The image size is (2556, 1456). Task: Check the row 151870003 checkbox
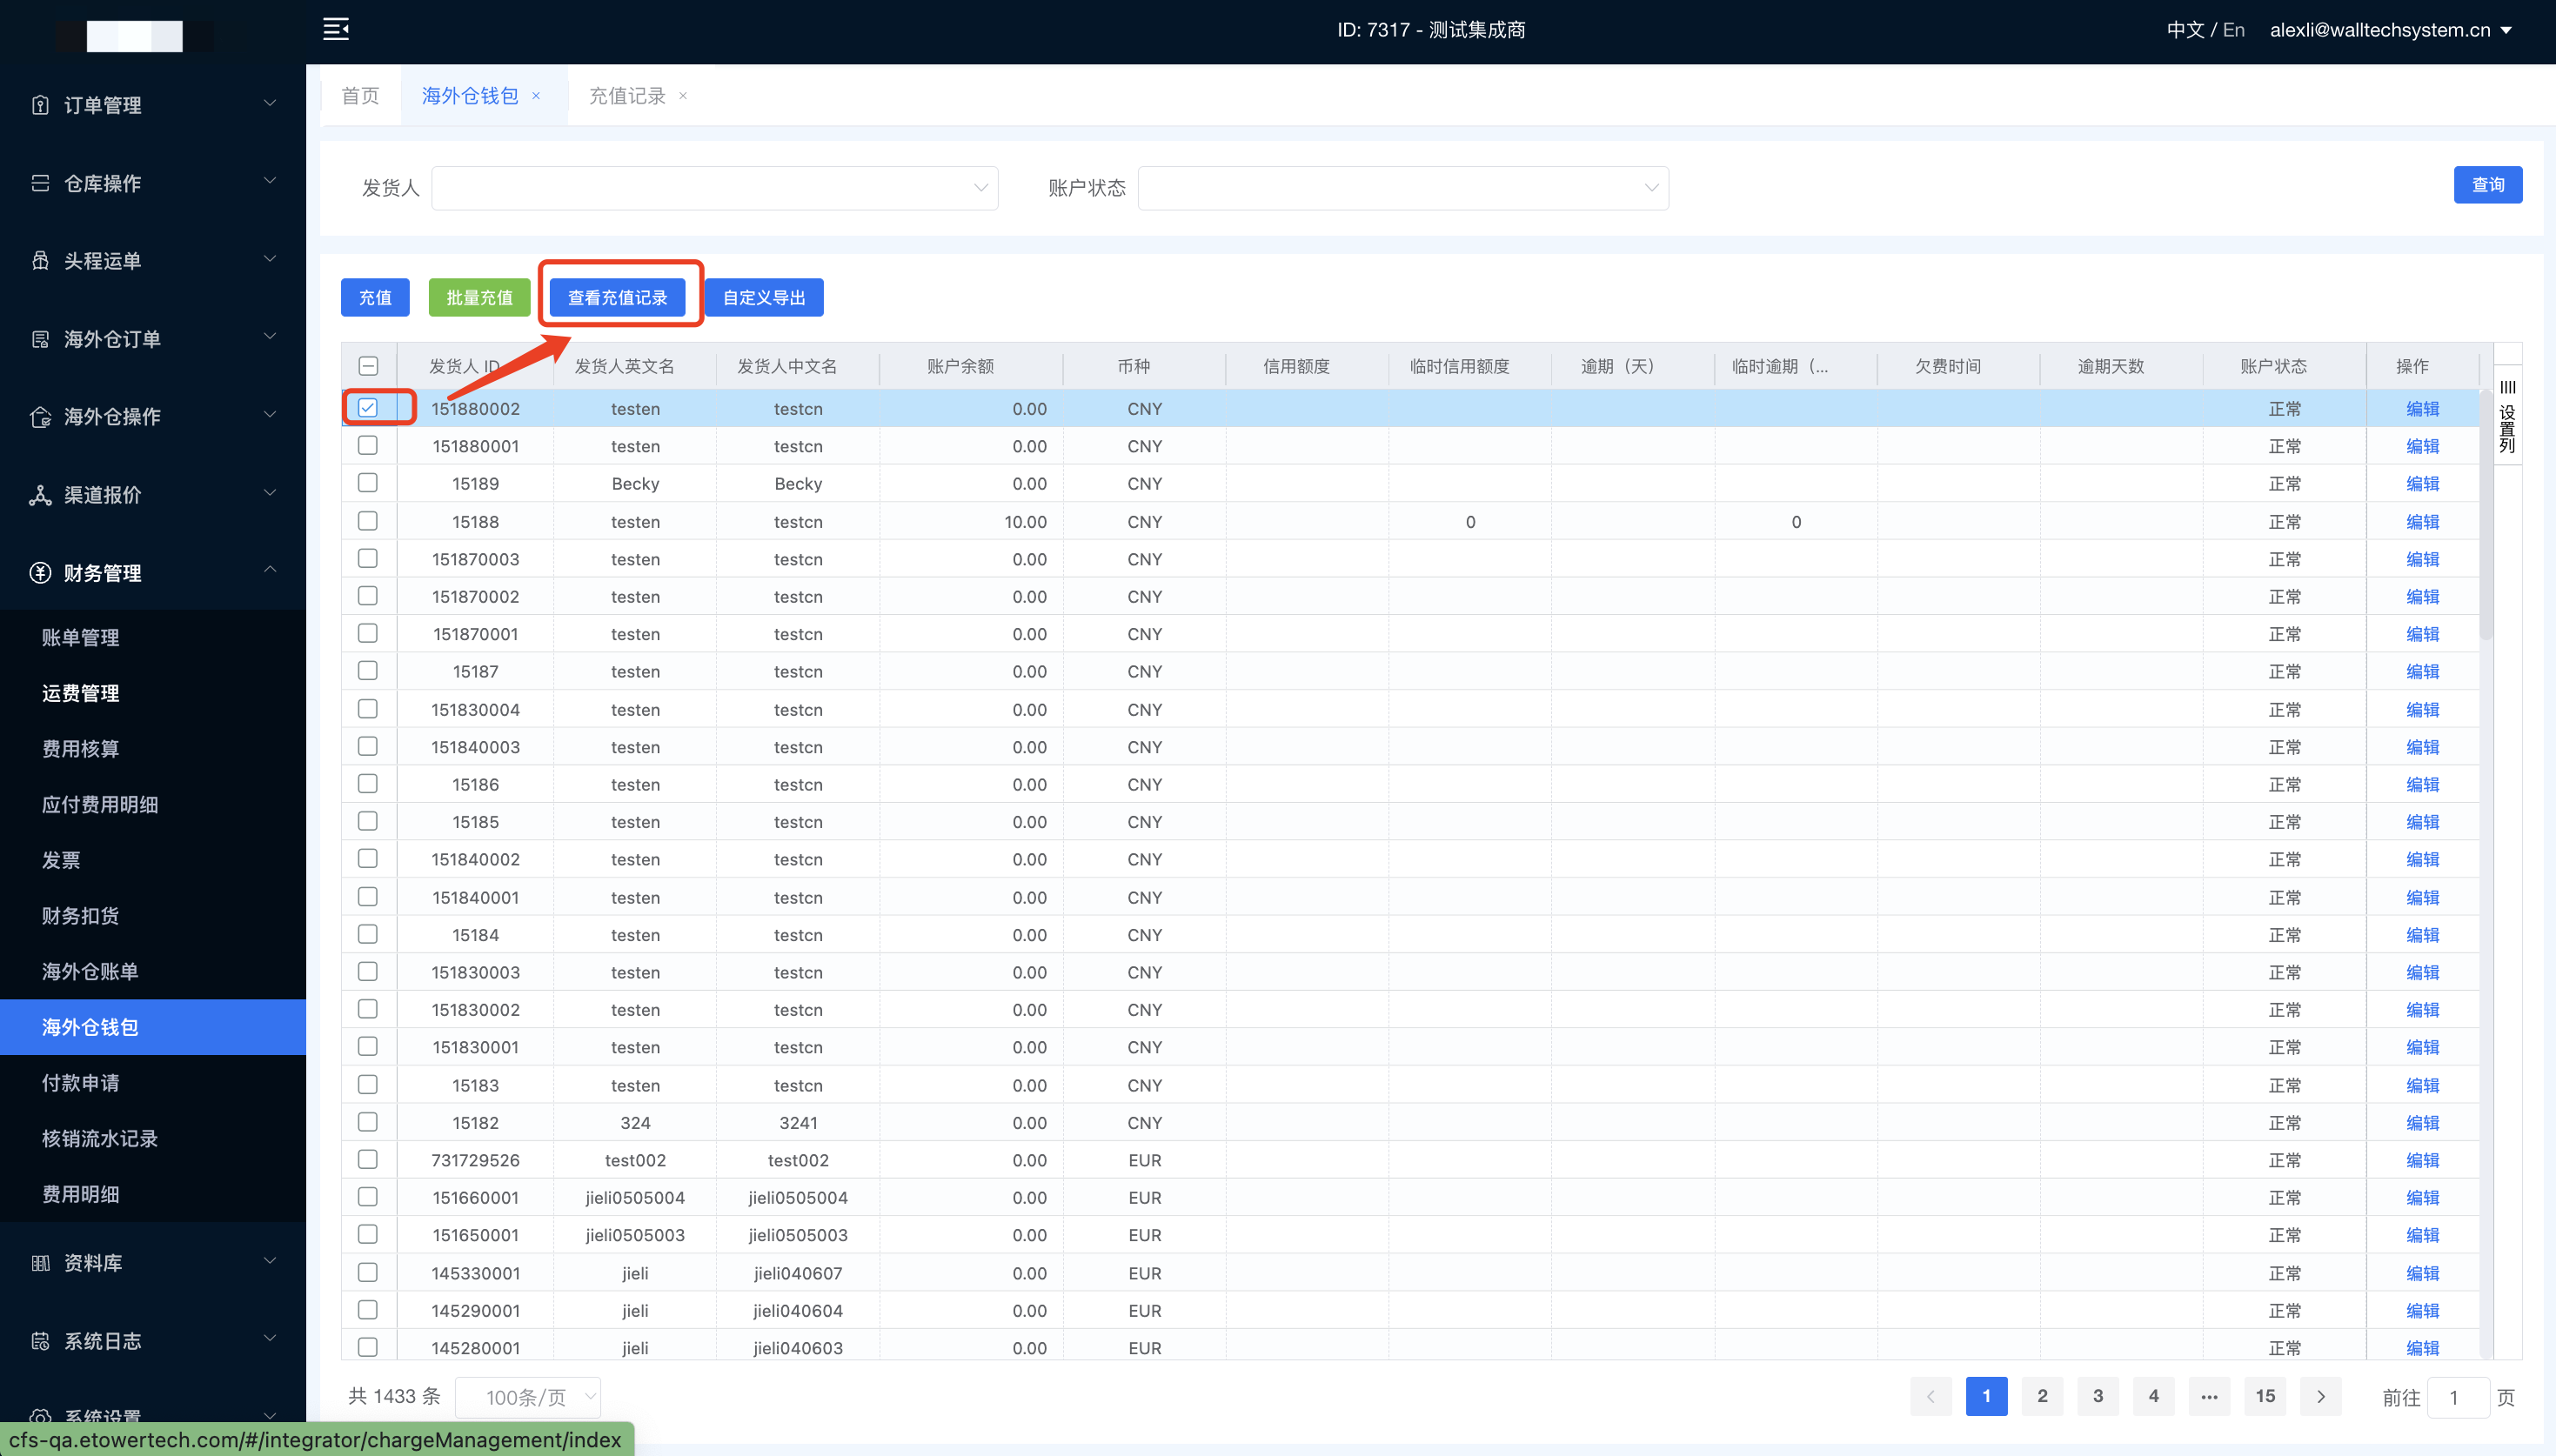point(368,558)
